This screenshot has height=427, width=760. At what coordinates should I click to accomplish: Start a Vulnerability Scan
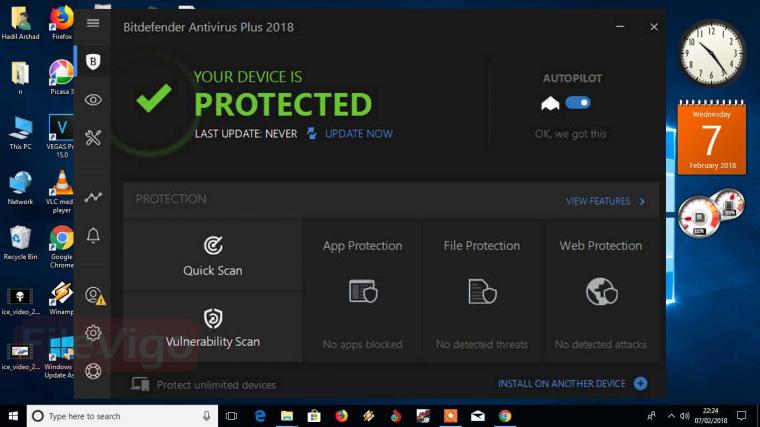[213, 328]
